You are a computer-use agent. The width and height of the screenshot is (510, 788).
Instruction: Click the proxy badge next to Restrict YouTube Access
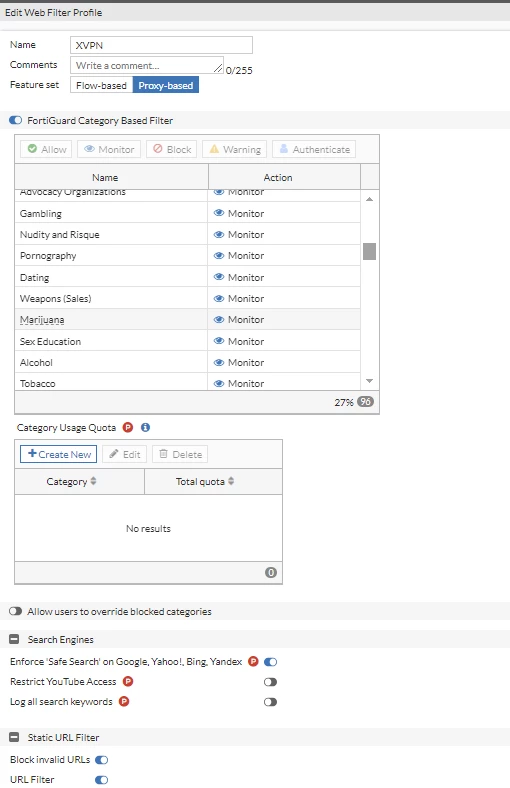[128, 681]
